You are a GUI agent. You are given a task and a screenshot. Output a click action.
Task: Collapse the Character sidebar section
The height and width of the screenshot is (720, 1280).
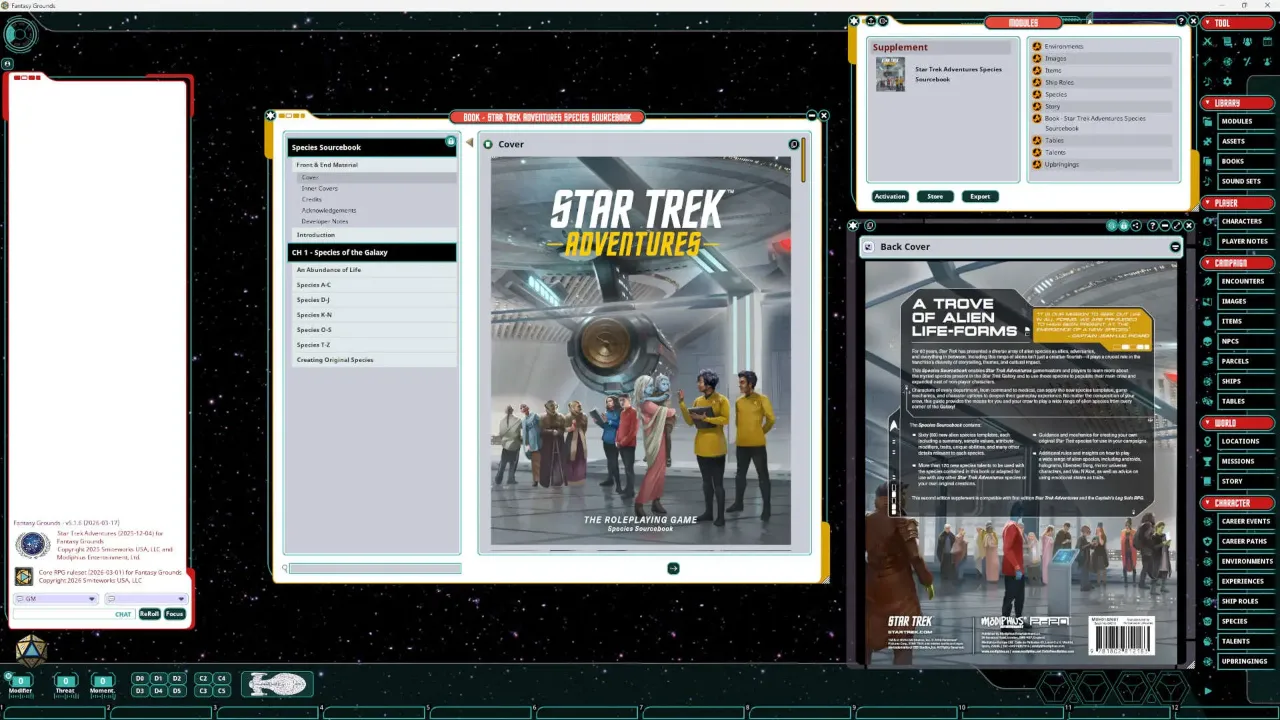pos(1237,503)
